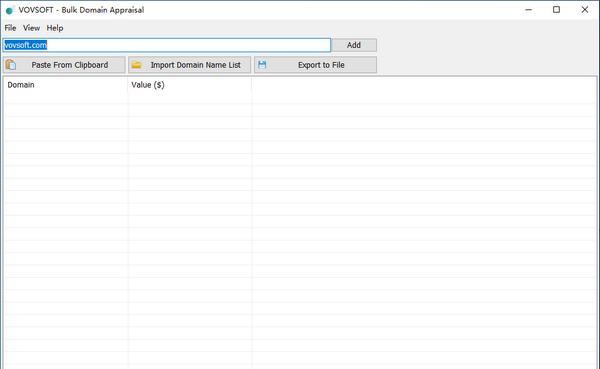Click the VOVSOFT app icon in title bar
600x369 pixels.
[x=10, y=10]
